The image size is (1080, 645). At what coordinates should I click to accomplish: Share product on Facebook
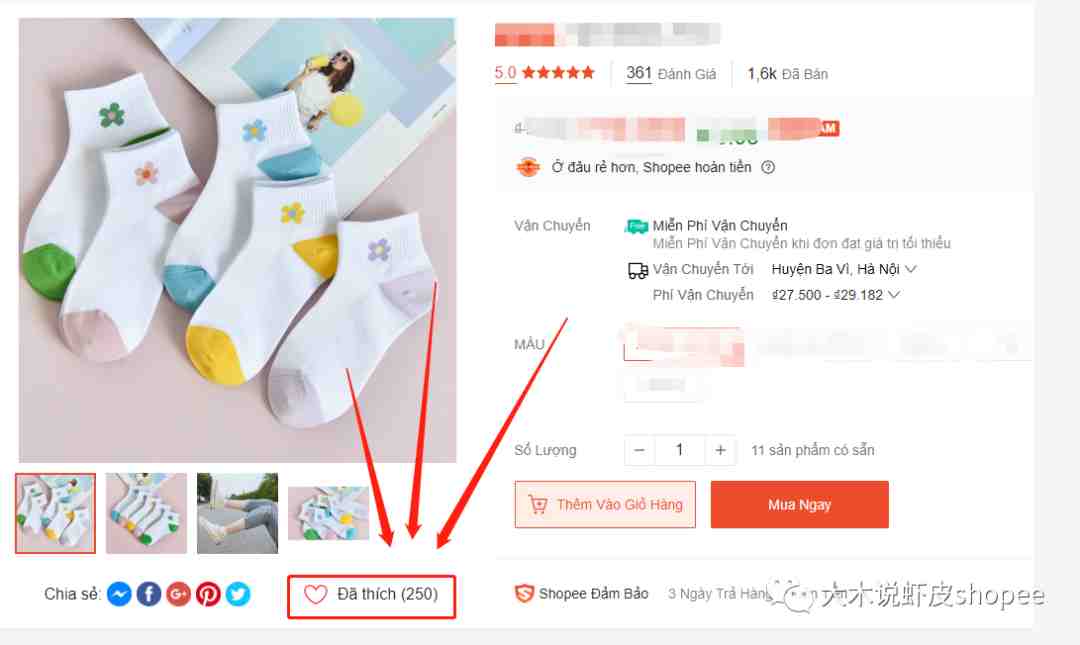149,594
